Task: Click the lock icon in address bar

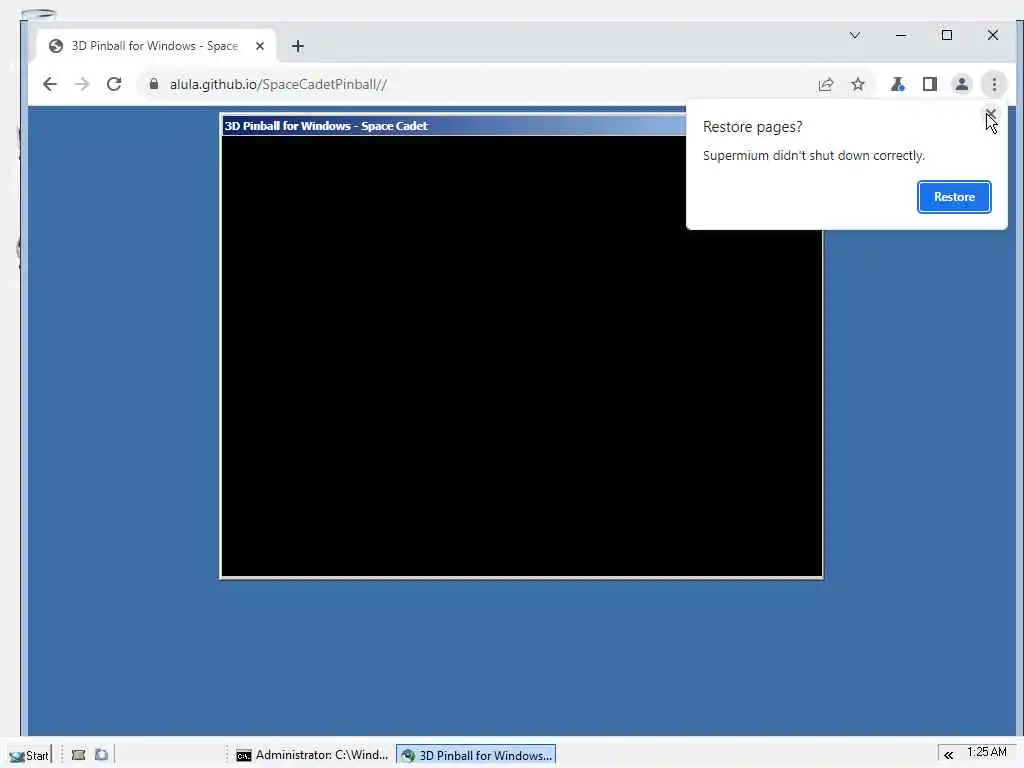Action: 153,84
